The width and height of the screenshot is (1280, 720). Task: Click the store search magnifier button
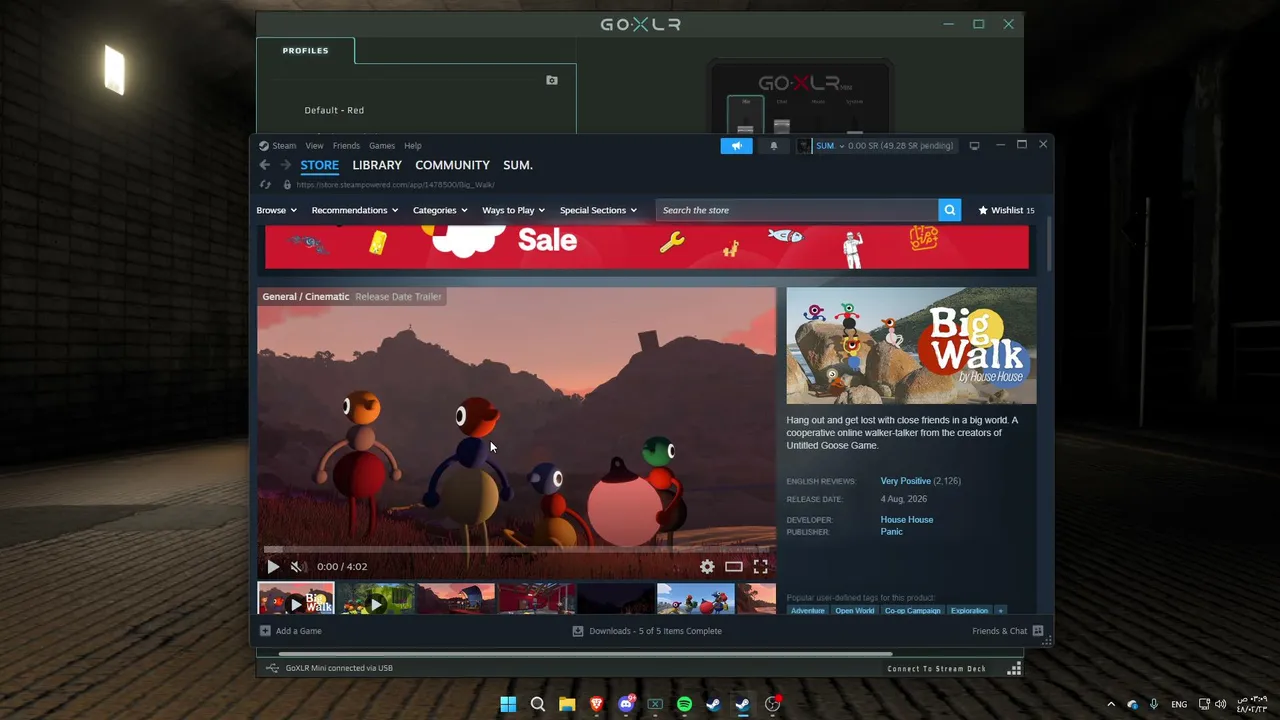(949, 210)
